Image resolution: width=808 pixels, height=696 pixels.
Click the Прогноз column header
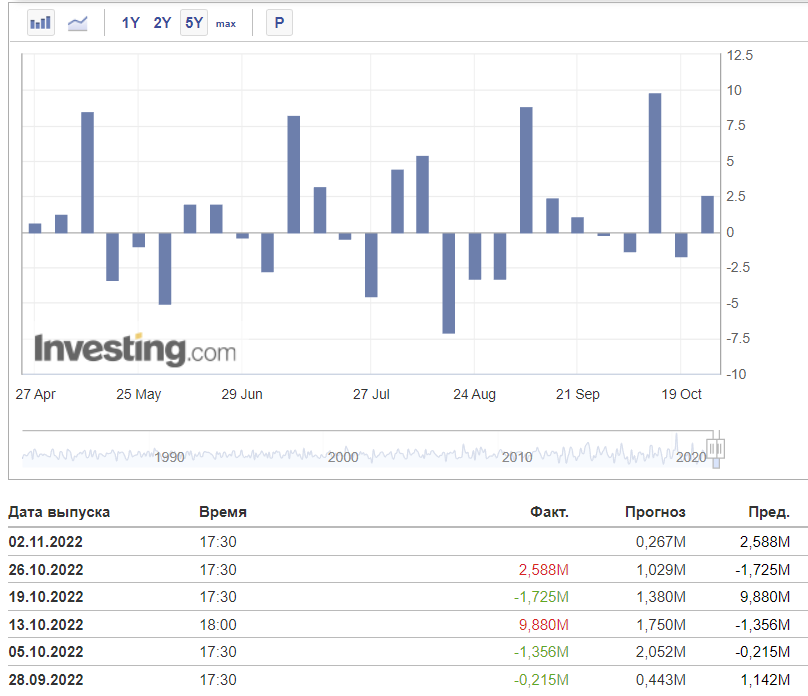[x=655, y=512]
